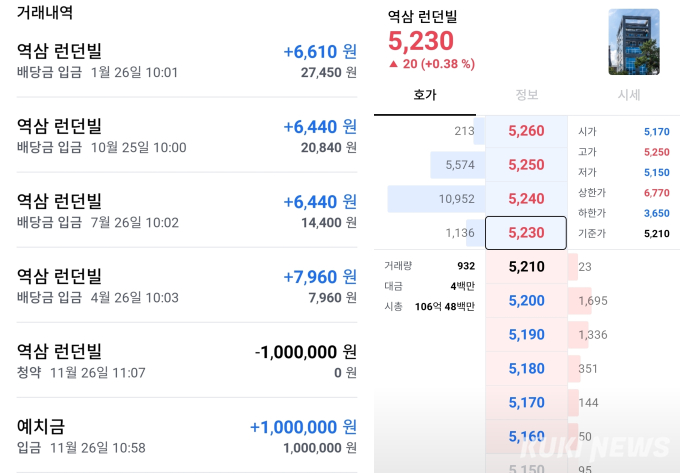680x473 pixels.
Task: Open the 4월 26일 +7,960 원 dividend entry
Action: 187,285
